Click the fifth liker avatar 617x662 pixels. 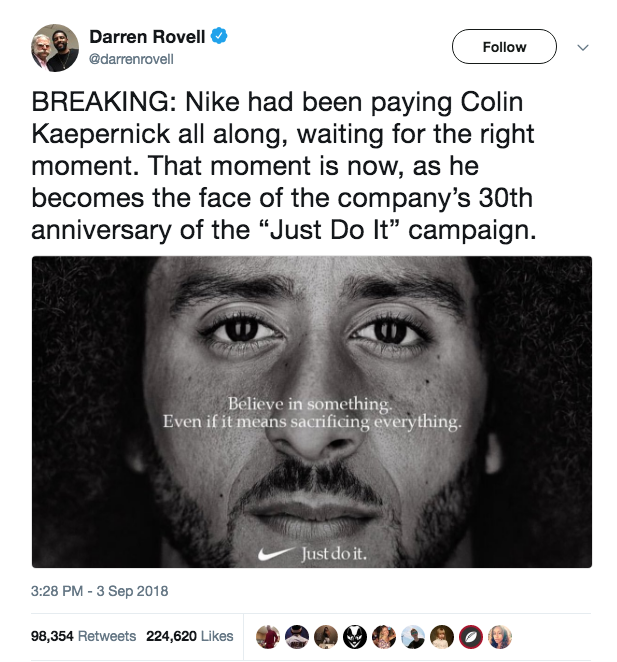click(384, 636)
